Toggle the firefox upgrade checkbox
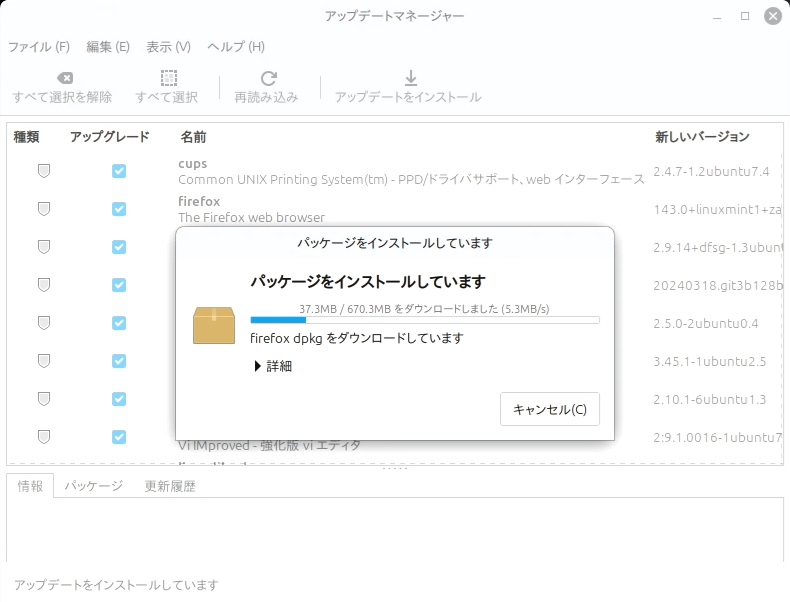The image size is (790, 602). (119, 209)
